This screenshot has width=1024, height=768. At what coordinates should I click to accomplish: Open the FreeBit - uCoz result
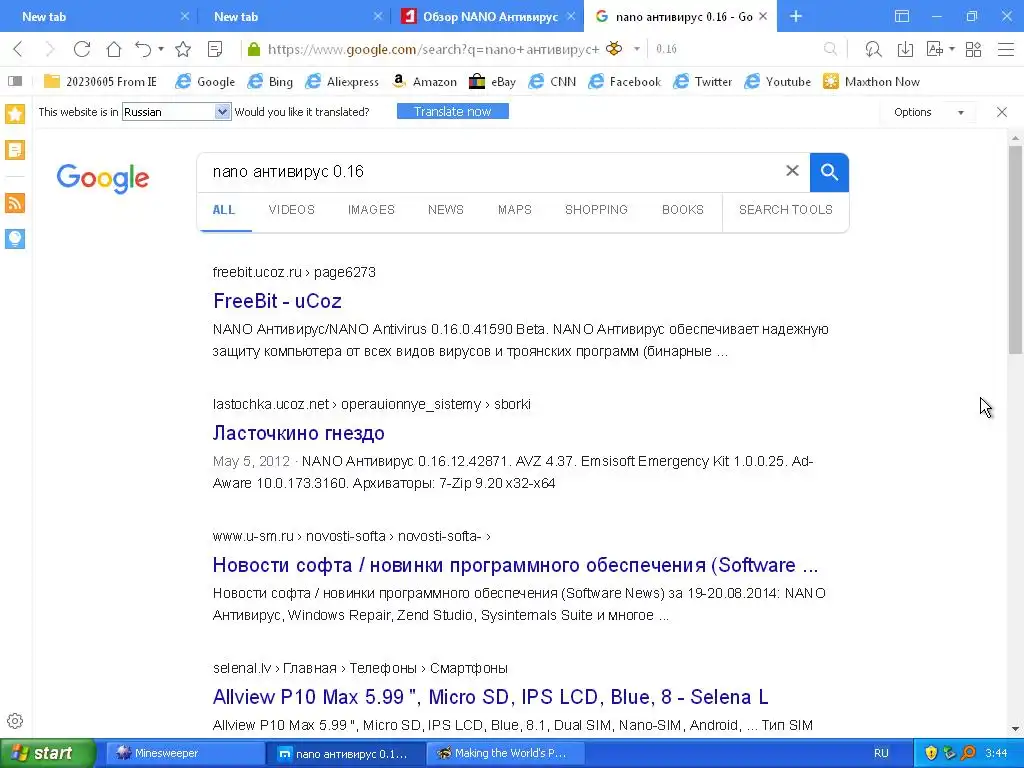pos(277,301)
